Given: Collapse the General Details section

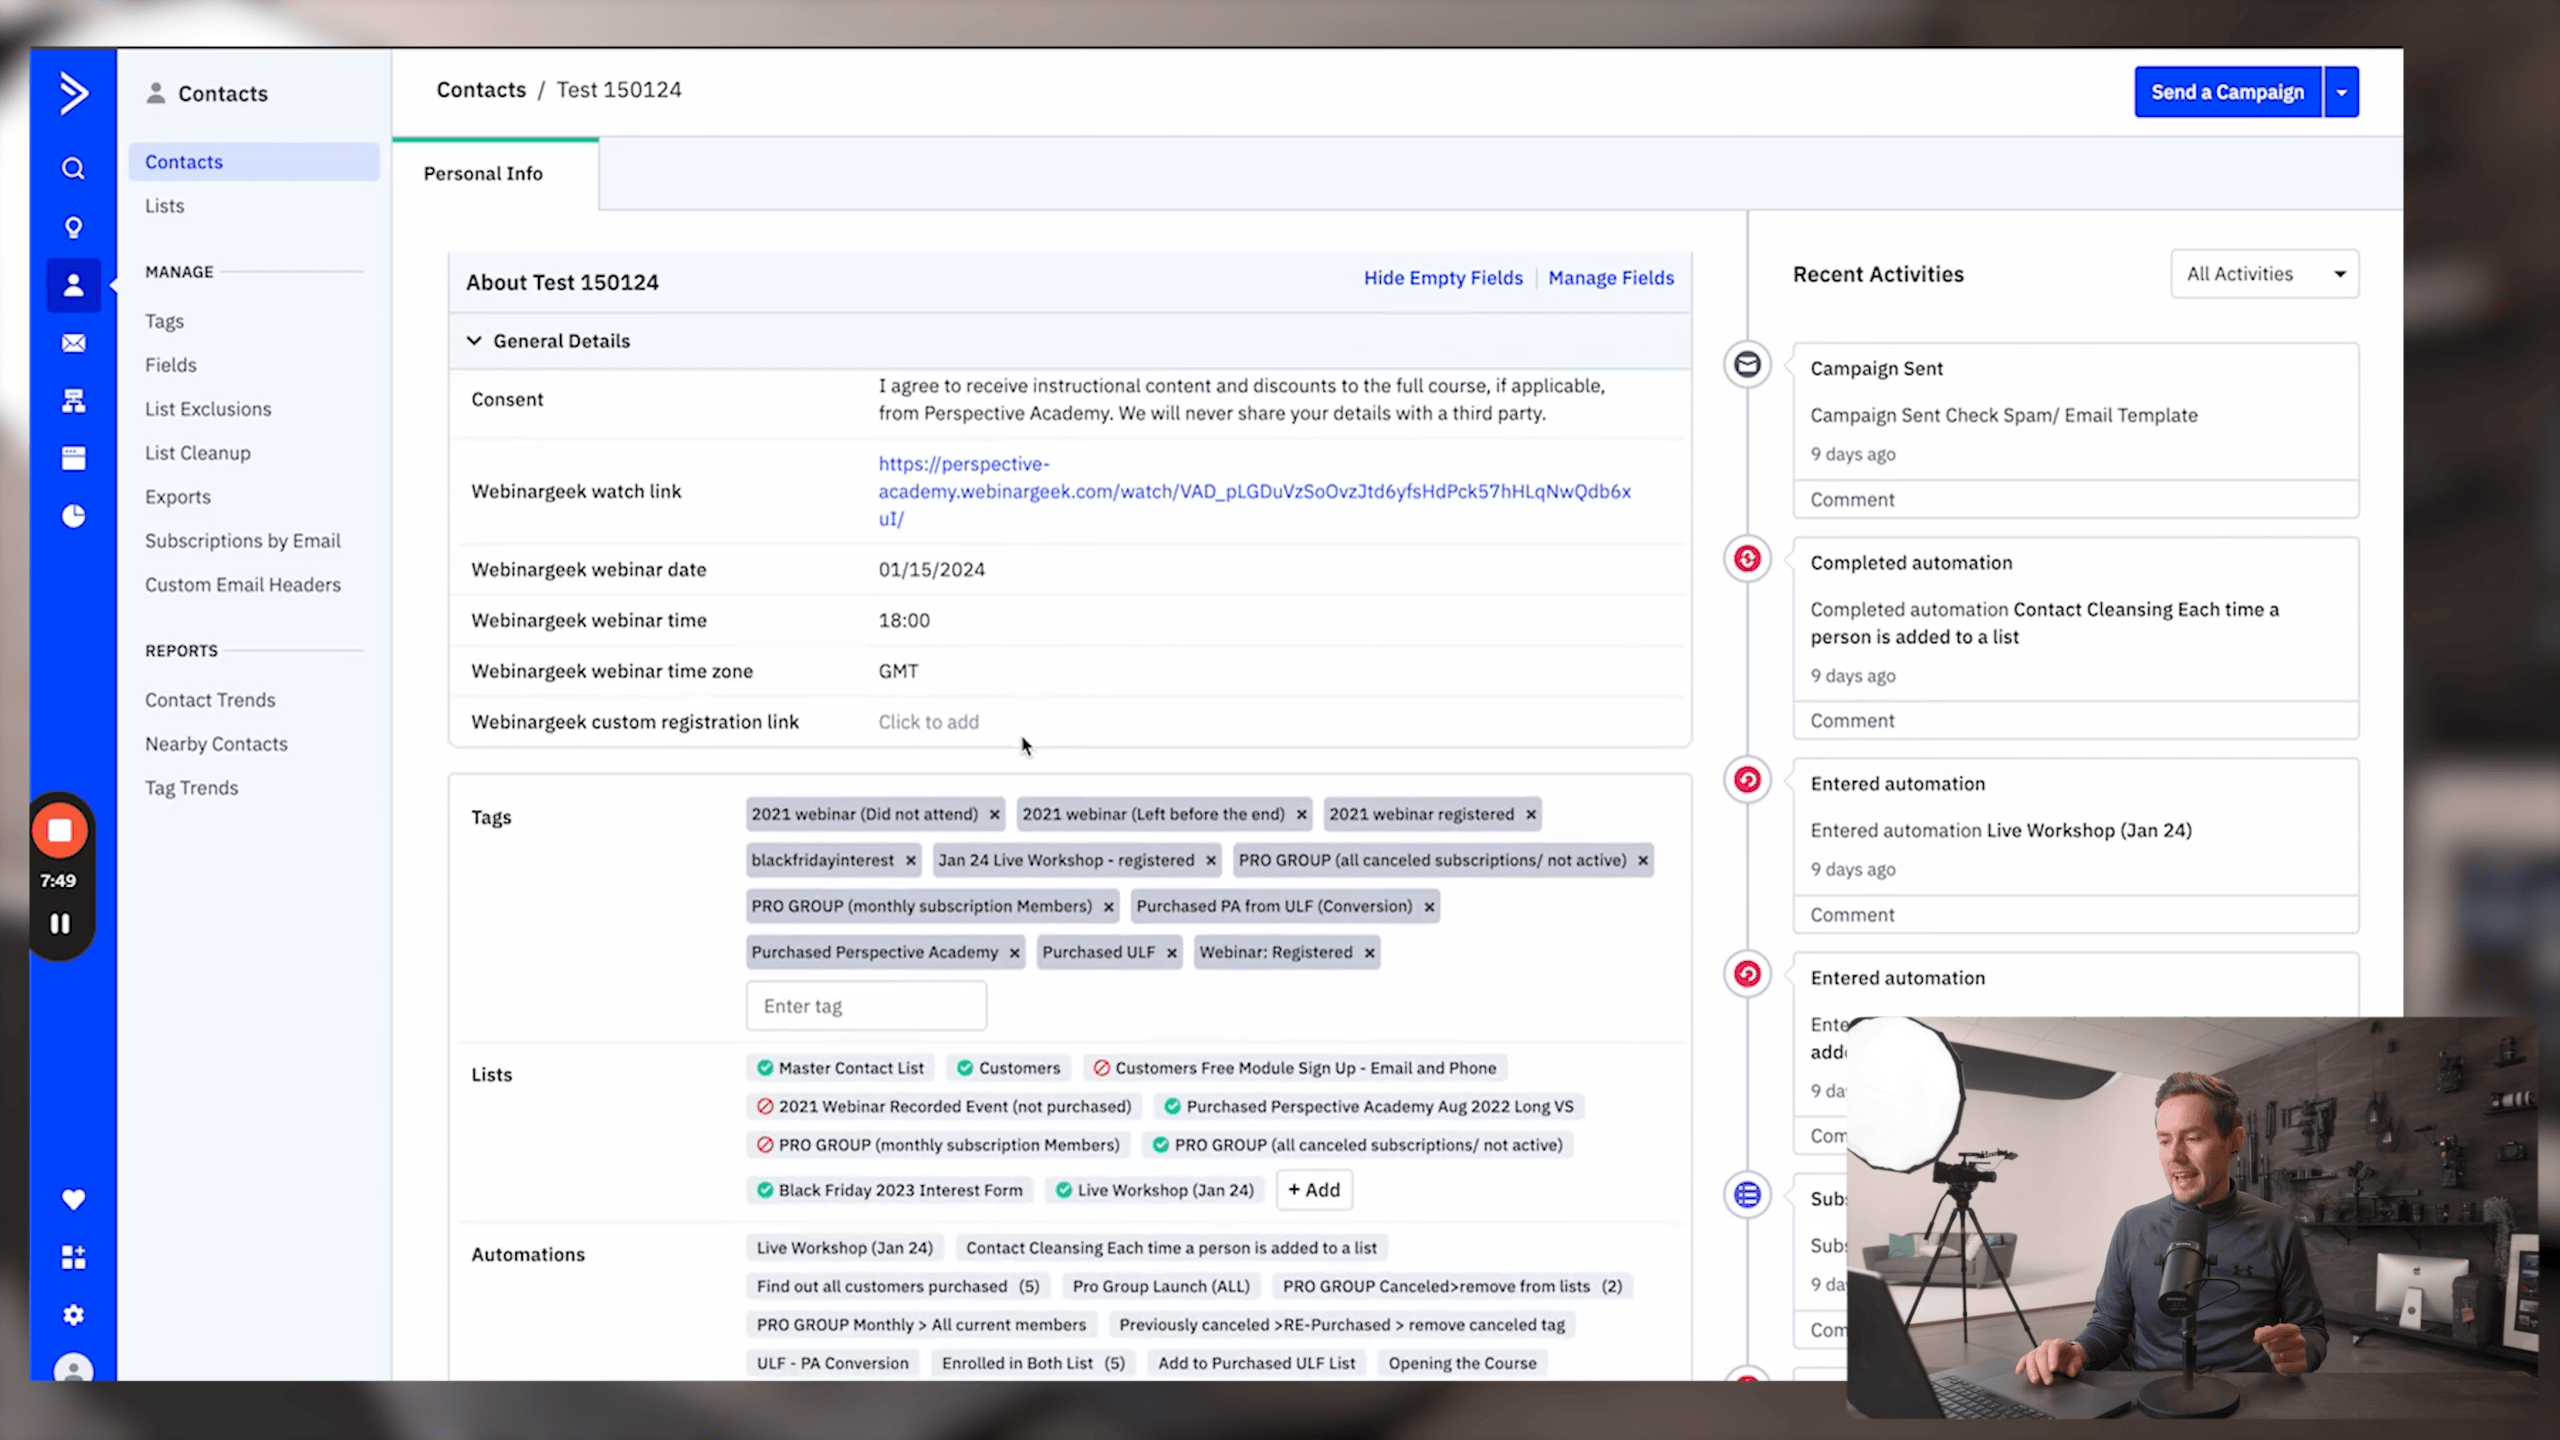Looking at the screenshot, I should 474,341.
